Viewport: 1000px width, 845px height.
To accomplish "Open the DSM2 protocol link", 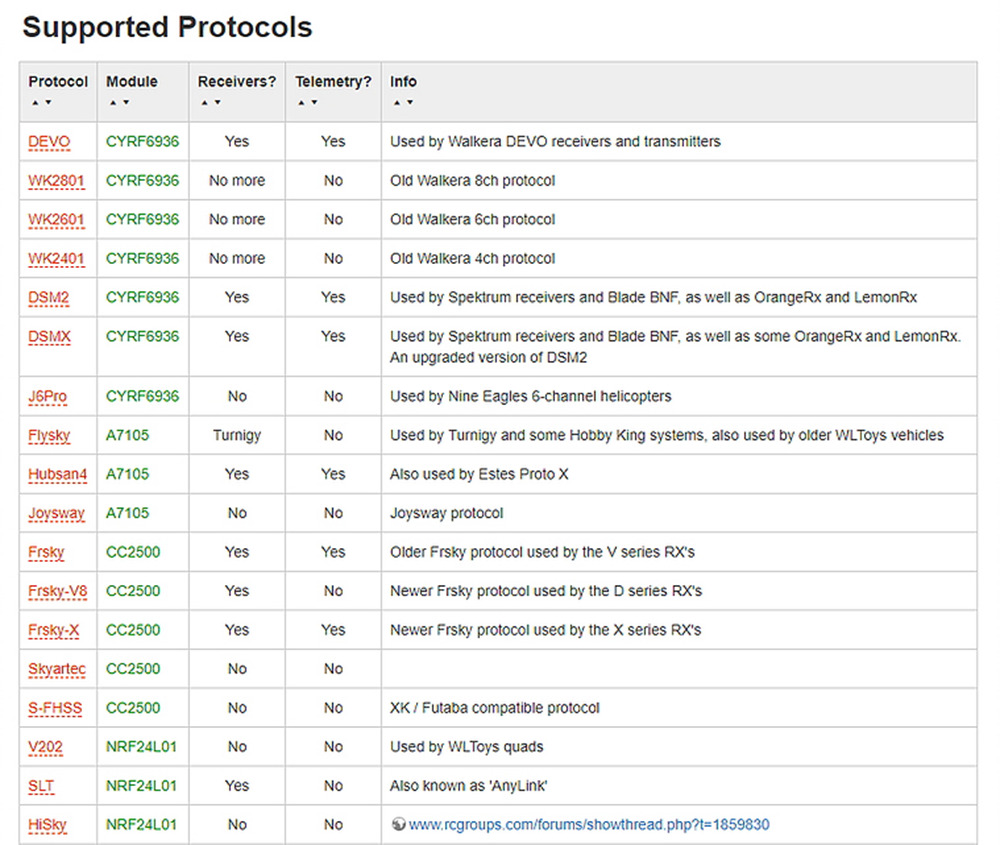I will tap(48, 297).
